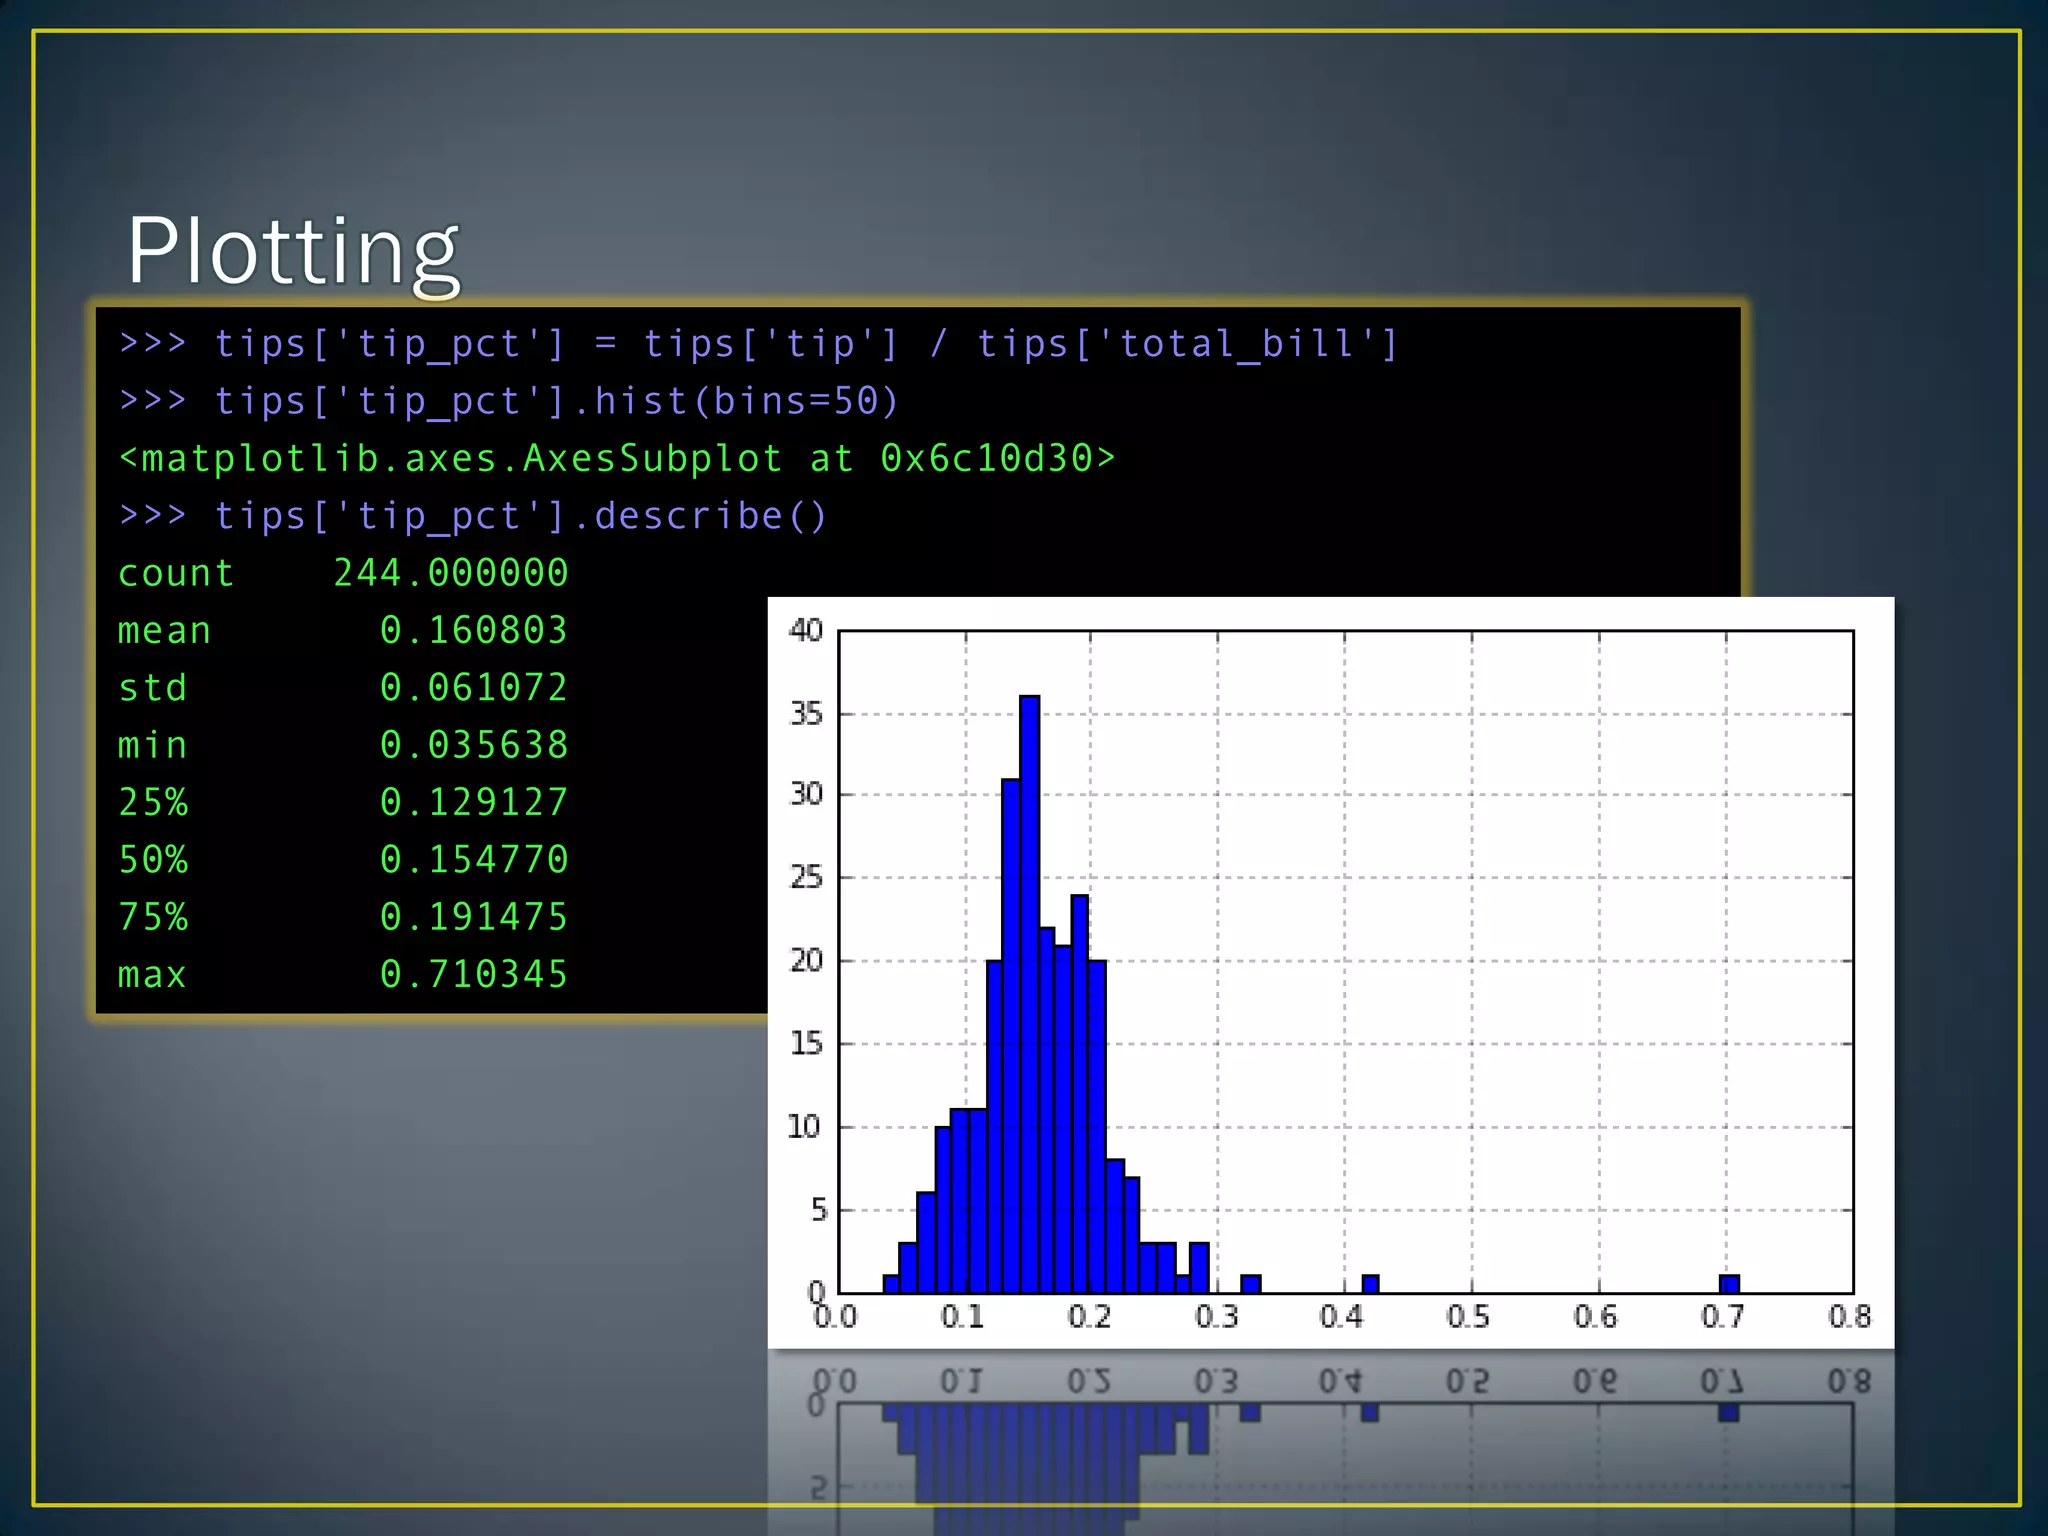Screen dimensions: 2048x1536
Task: Click the tallest histogram bar near 36
Action: coord(1030,994)
